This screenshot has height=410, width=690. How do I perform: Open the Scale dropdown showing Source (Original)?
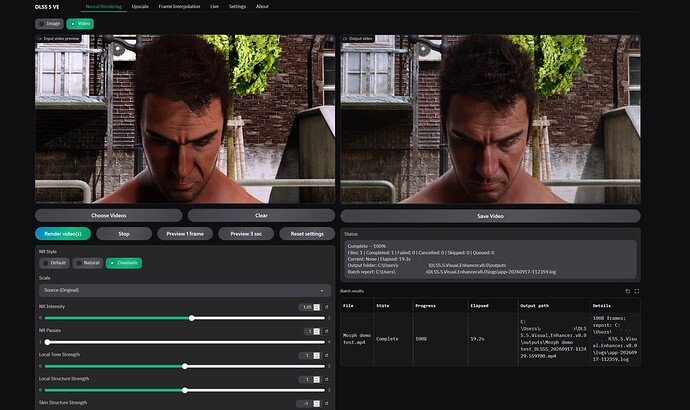185,290
